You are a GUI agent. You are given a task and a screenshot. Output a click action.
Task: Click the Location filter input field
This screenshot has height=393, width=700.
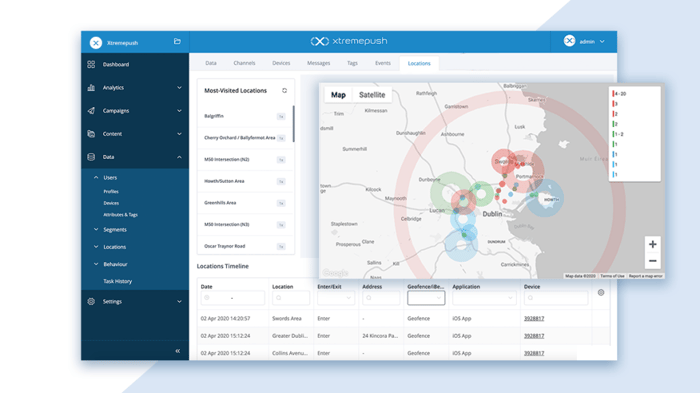[x=291, y=298]
